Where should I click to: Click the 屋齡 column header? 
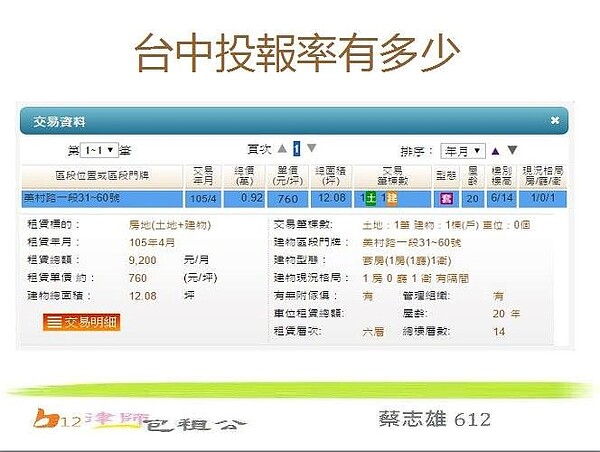tap(473, 176)
